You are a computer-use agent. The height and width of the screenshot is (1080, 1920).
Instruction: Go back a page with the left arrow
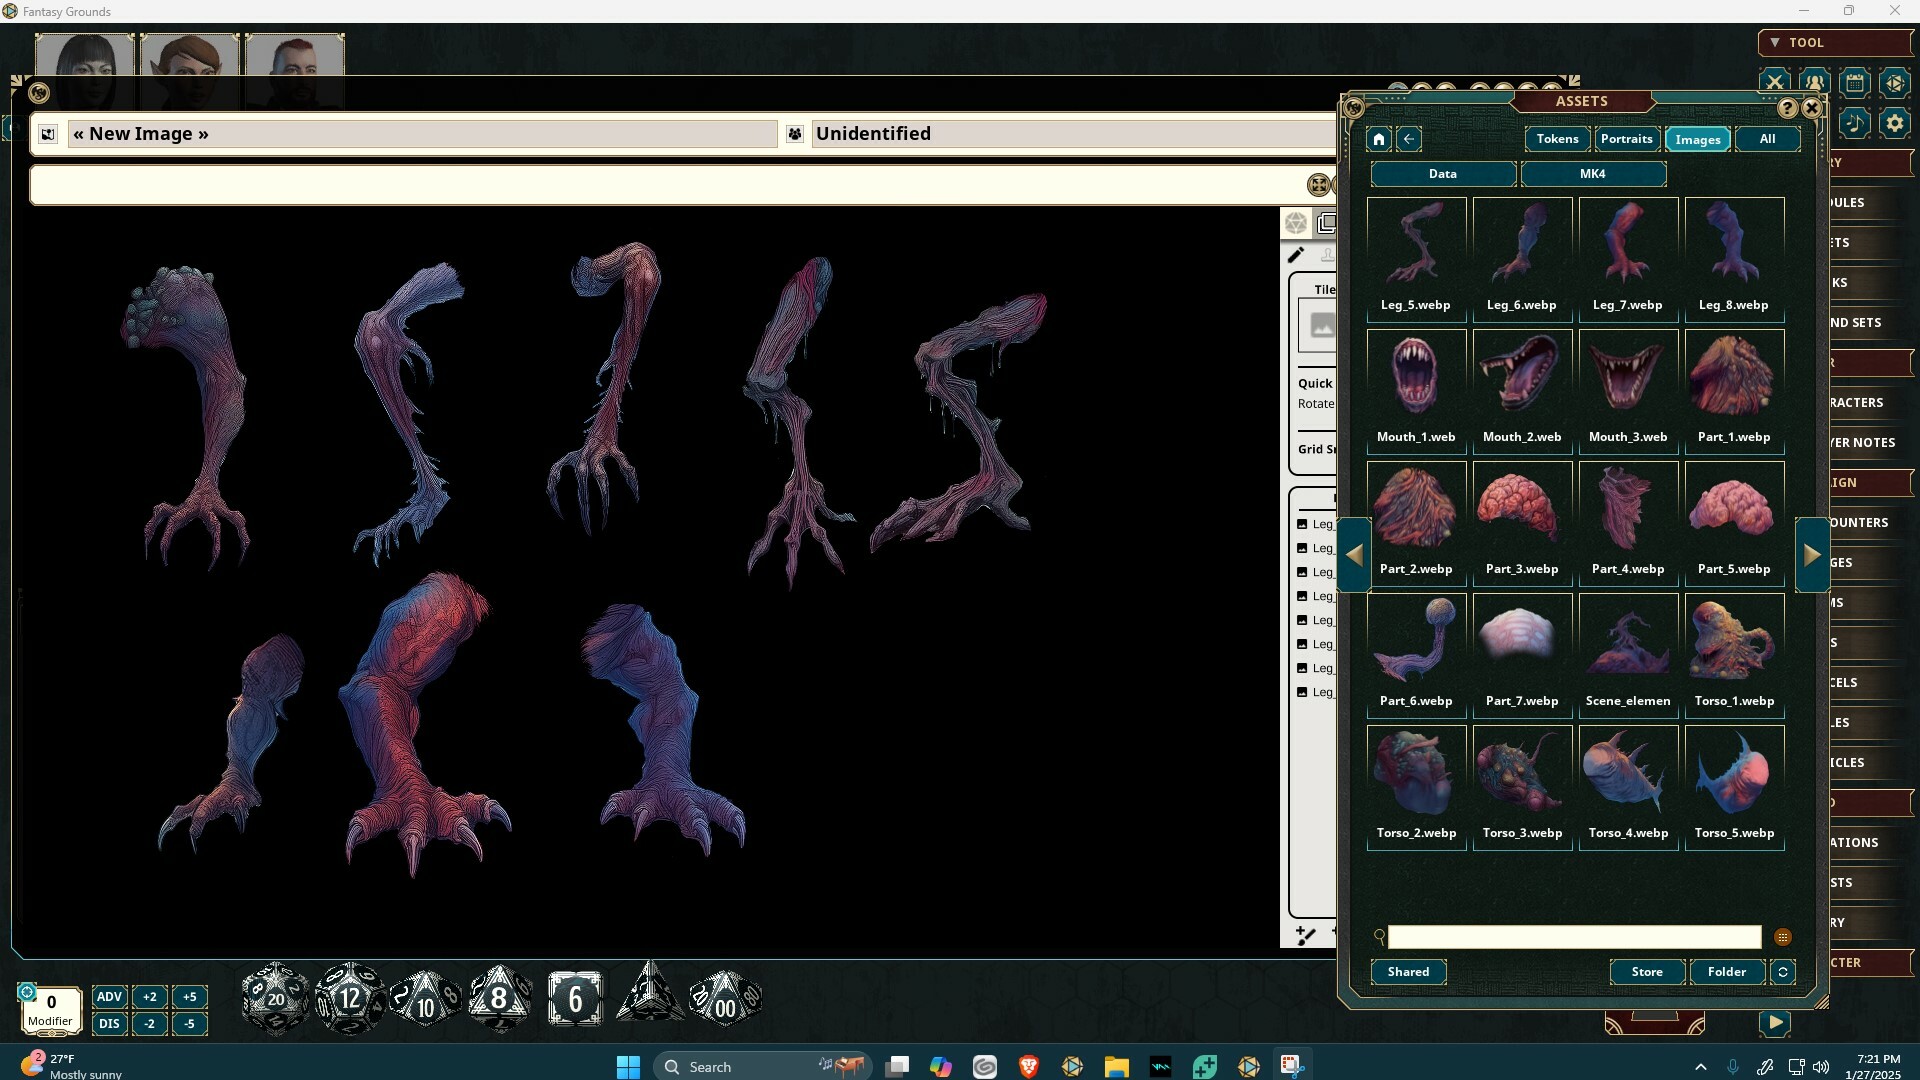(1354, 554)
